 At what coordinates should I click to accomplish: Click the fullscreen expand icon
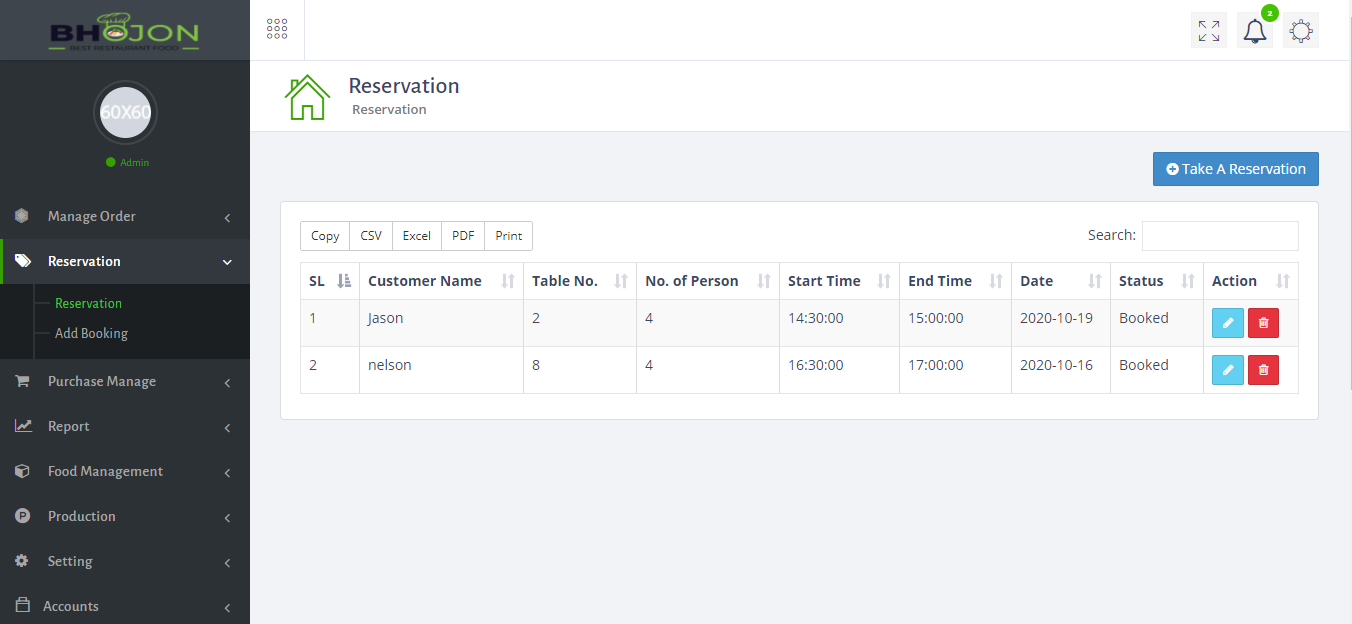(1209, 31)
